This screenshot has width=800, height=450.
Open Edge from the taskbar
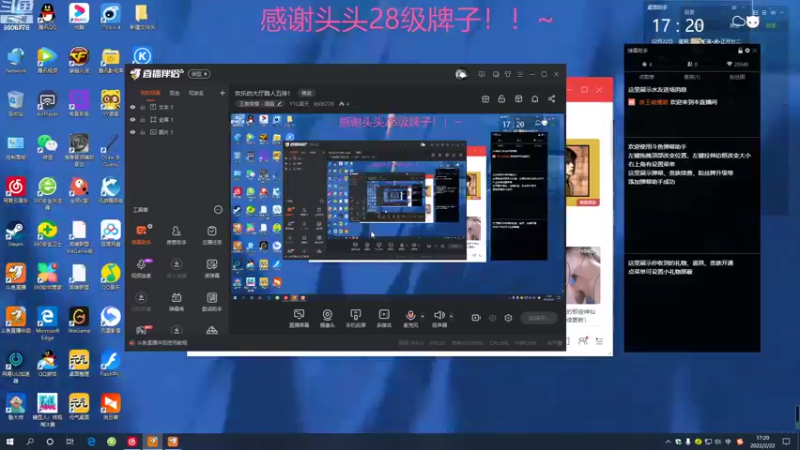[x=91, y=441]
